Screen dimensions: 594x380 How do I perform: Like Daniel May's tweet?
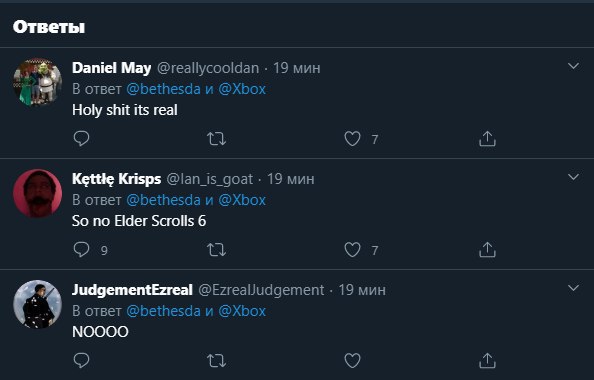tap(352, 139)
